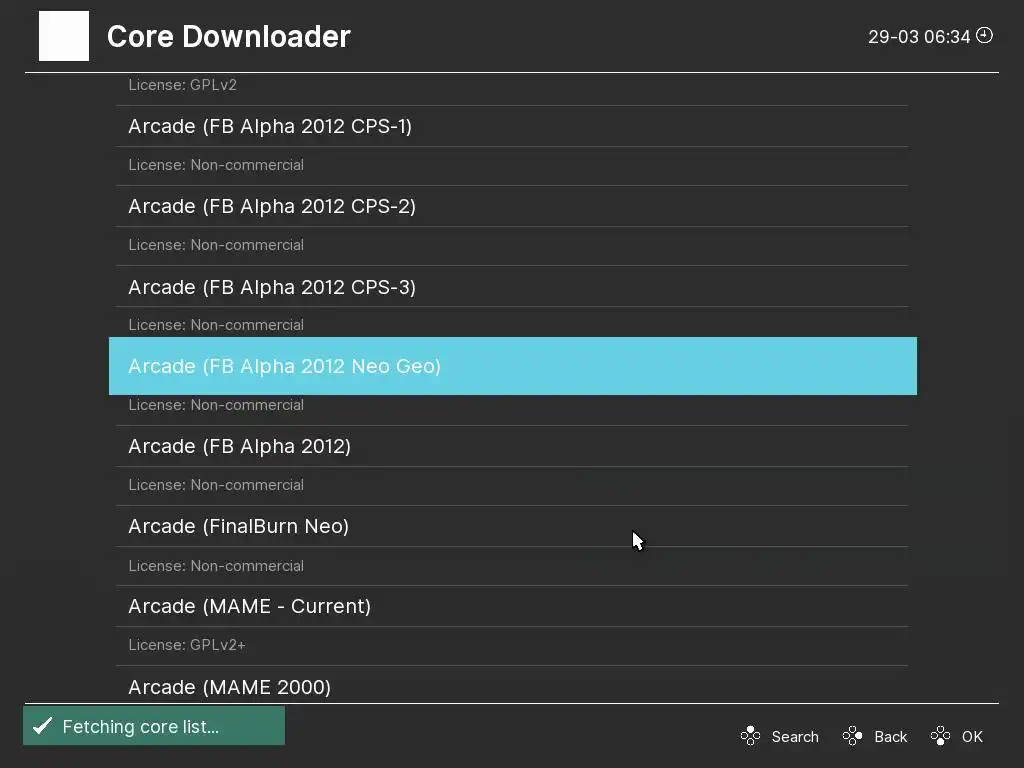Dismiss the Fetching core list notification
Image resolution: width=1024 pixels, height=768 pixels.
[154, 726]
